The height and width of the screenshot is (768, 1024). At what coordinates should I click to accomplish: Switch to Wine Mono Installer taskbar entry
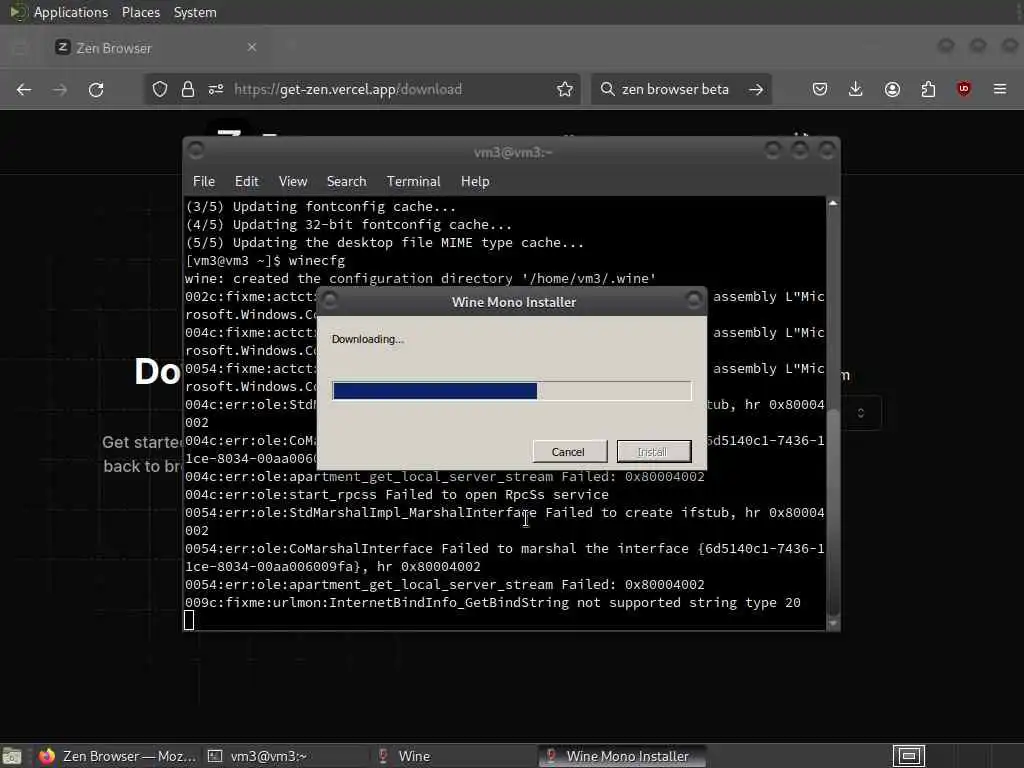click(x=622, y=756)
